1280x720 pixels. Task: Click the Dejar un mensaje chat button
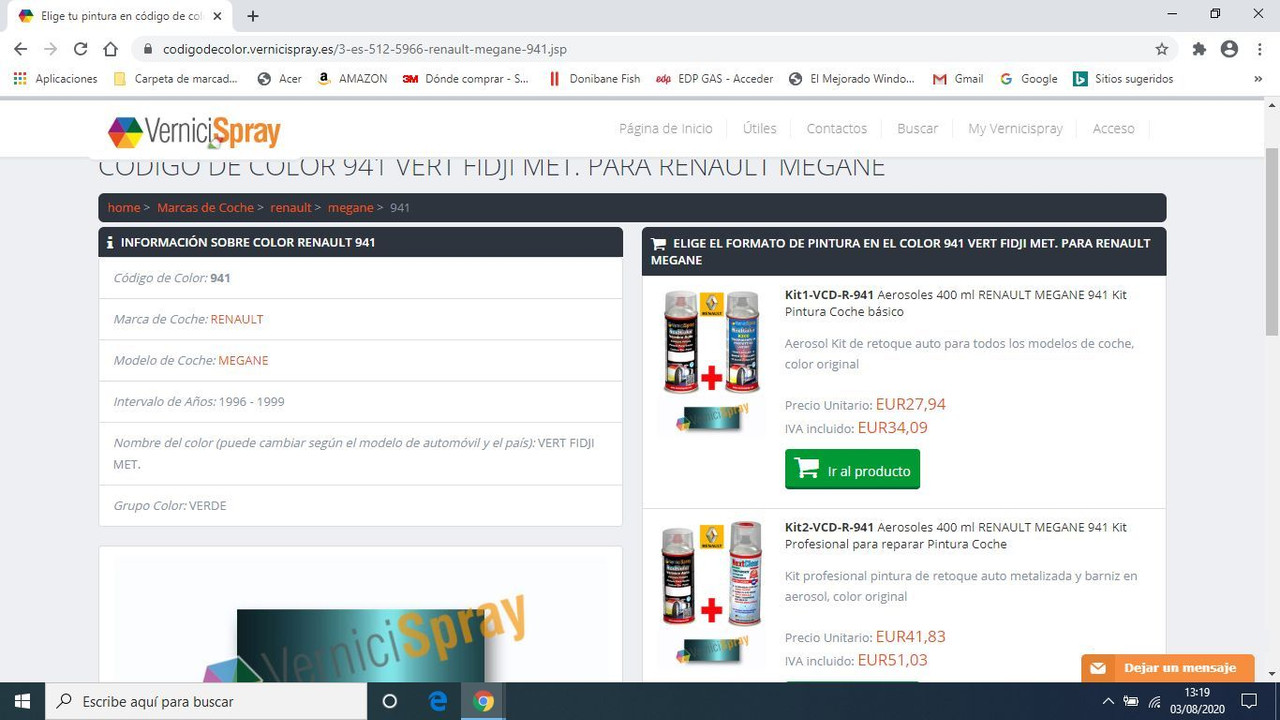(x=1168, y=668)
